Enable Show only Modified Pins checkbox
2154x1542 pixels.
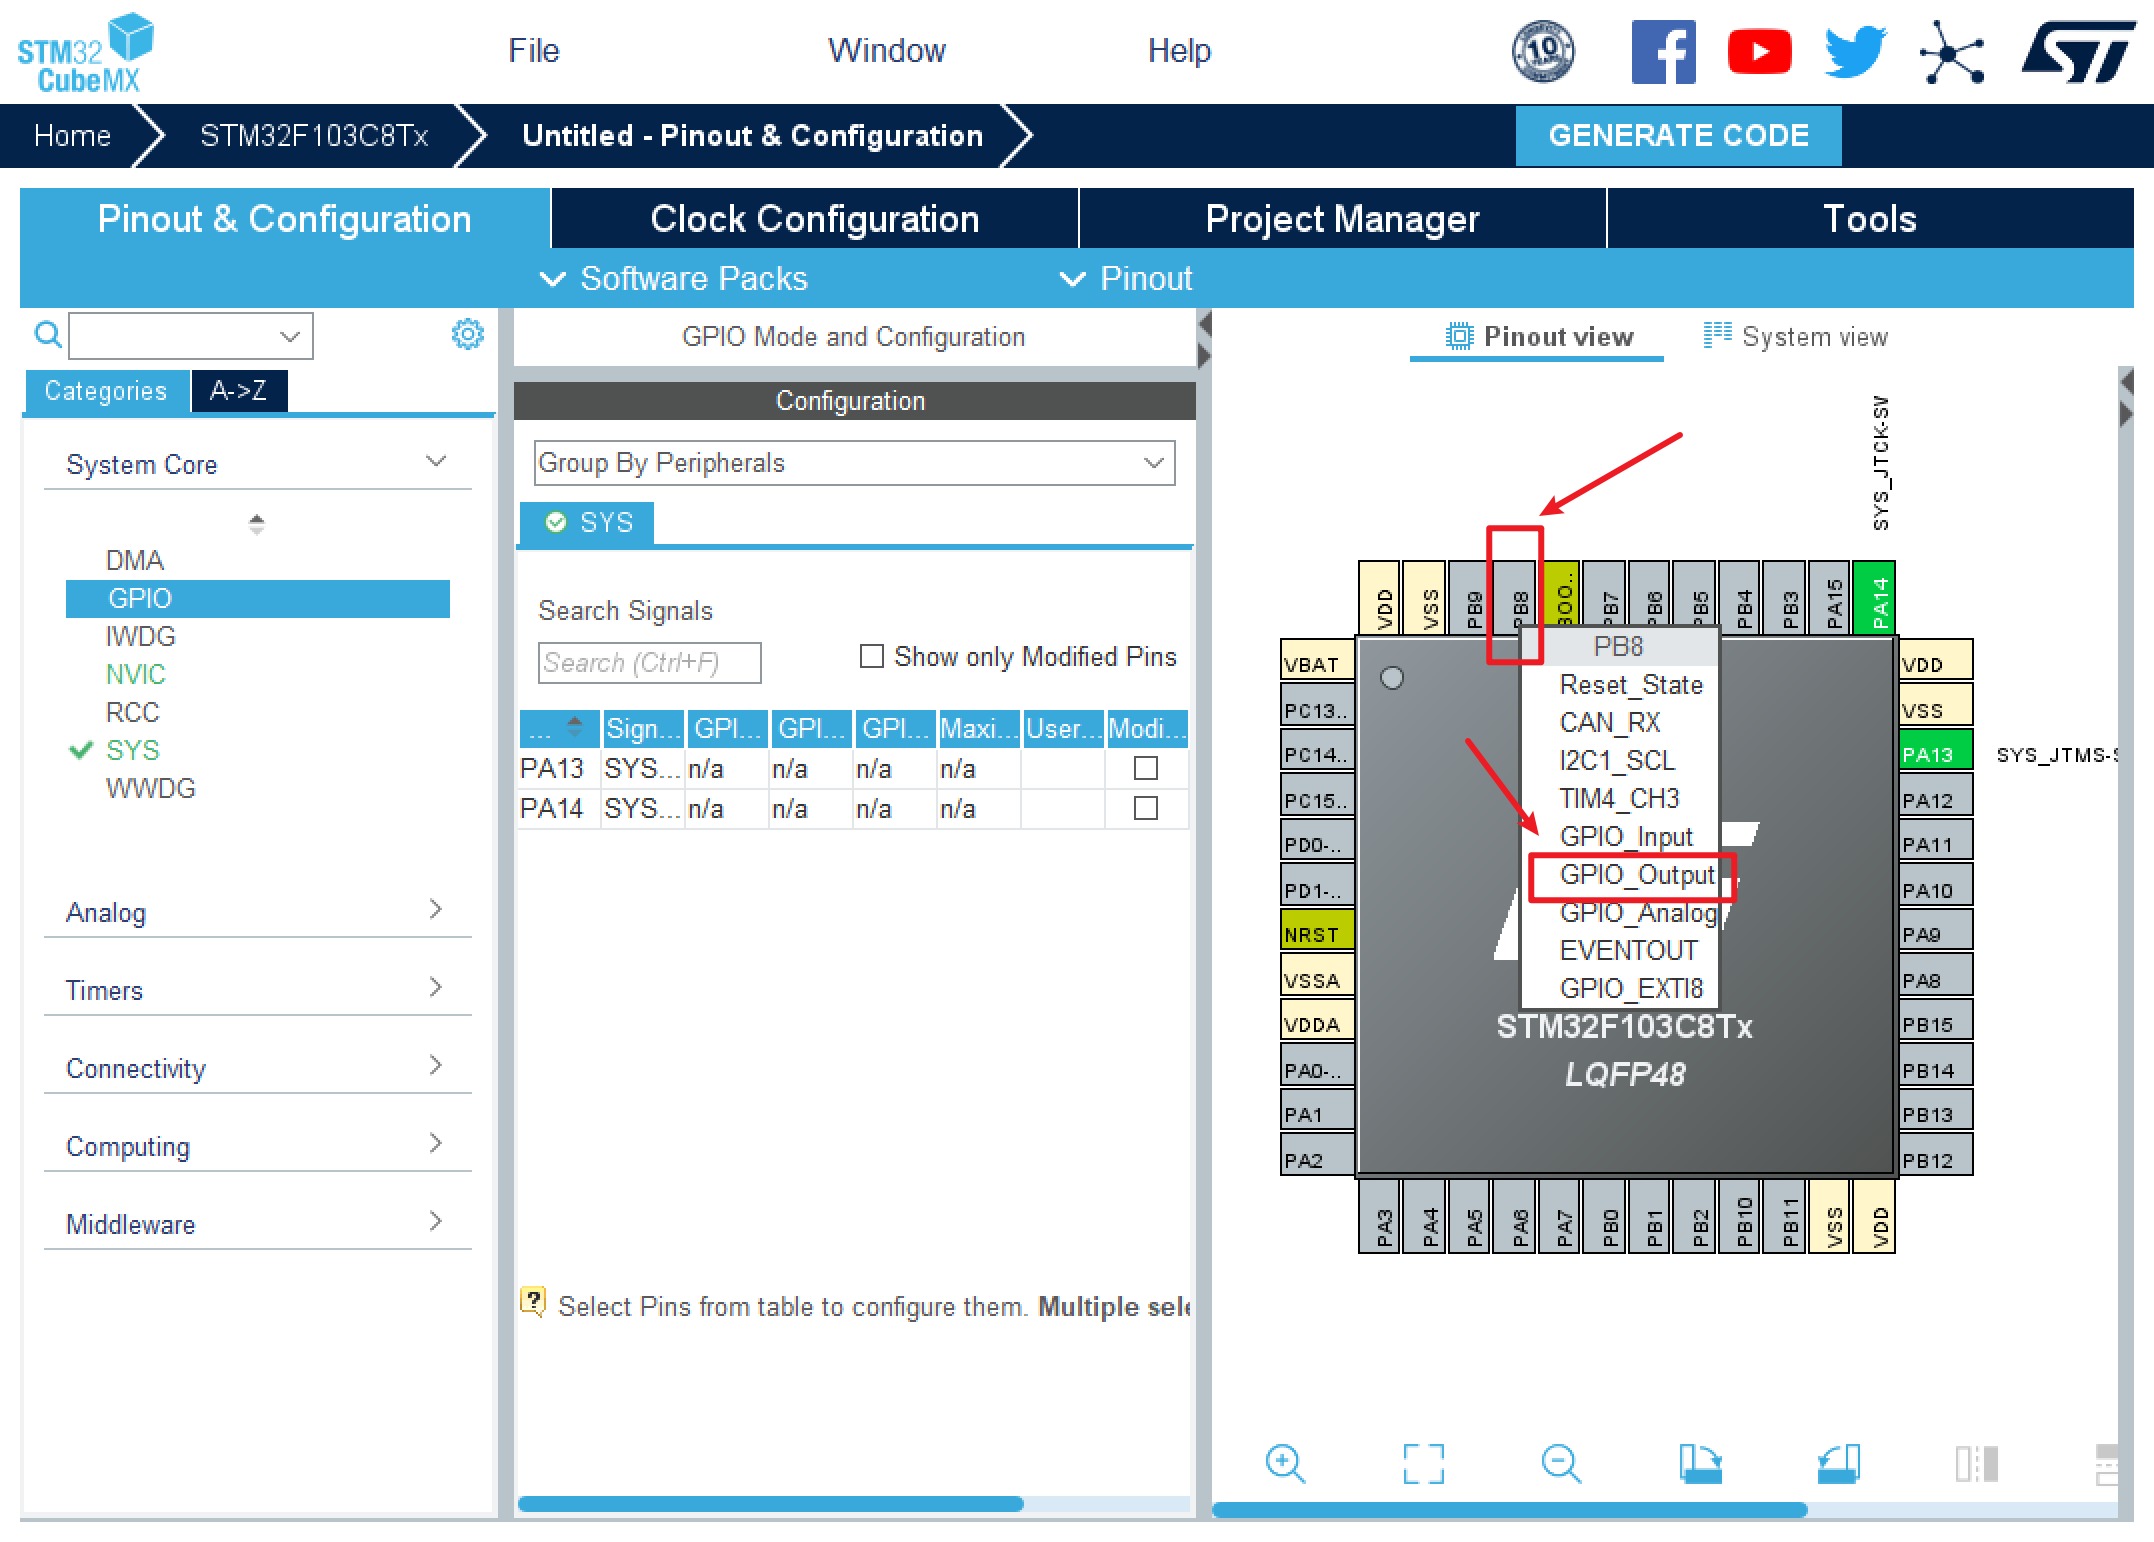[872, 656]
